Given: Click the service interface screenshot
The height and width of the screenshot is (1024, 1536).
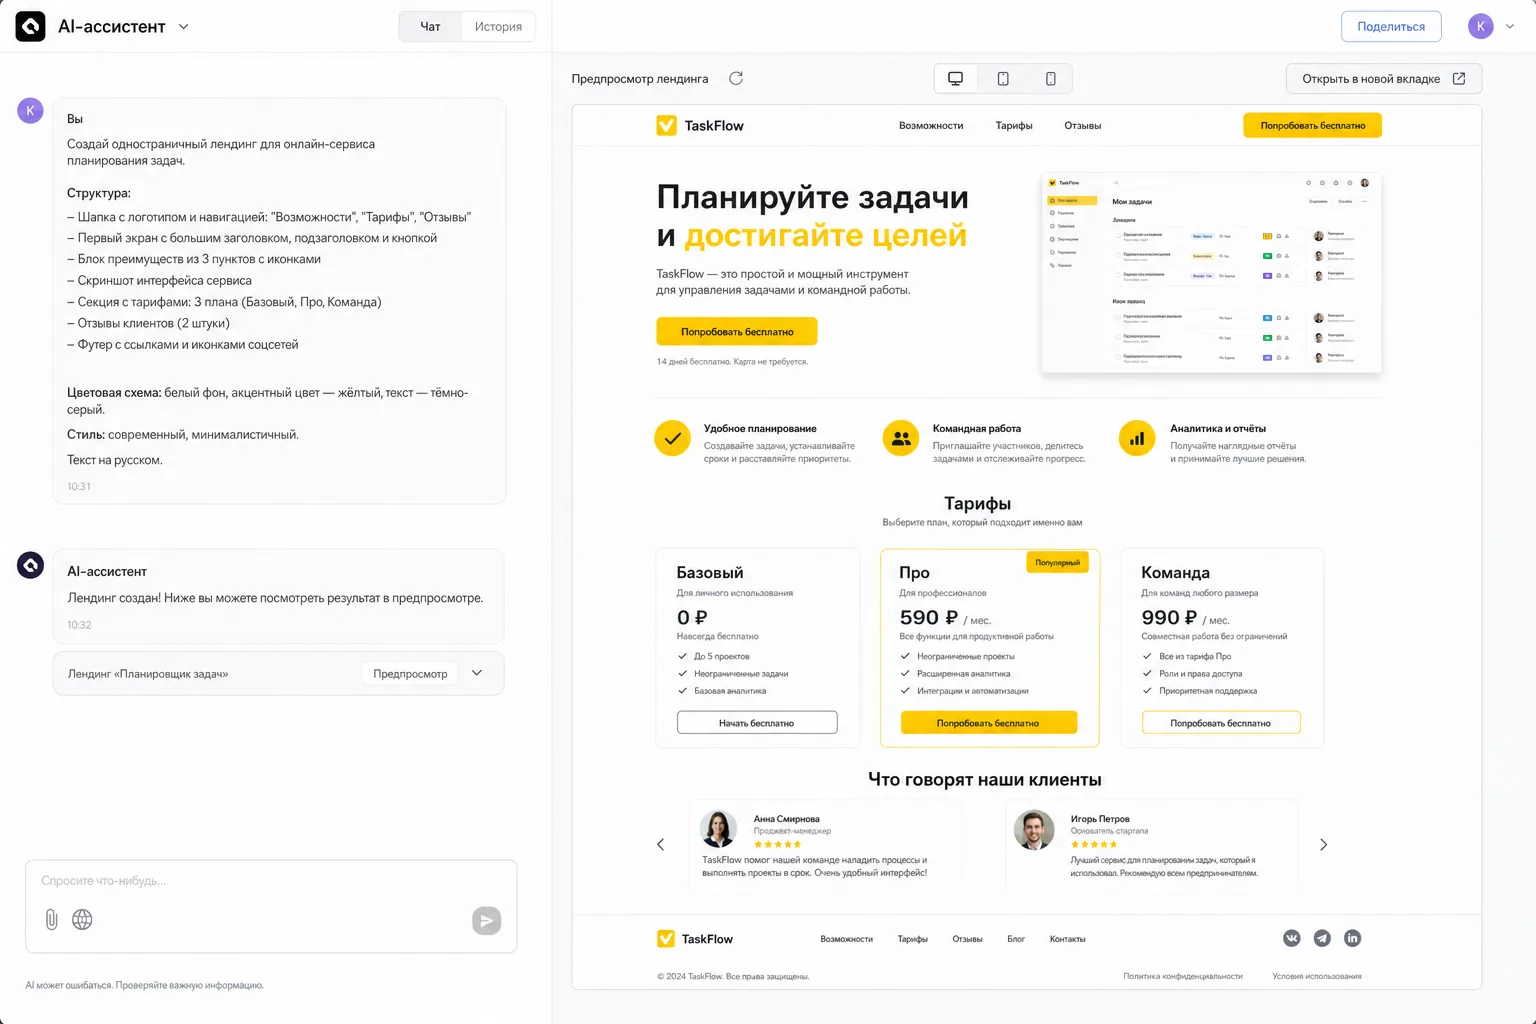Looking at the screenshot, I should [x=1211, y=273].
